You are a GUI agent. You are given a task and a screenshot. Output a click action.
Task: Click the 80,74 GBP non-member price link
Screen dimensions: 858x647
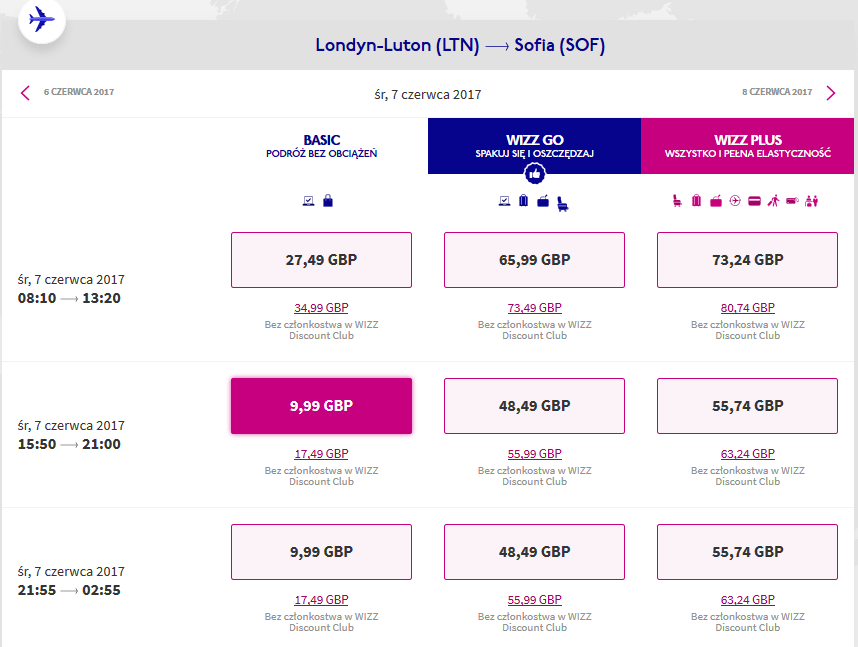747,308
